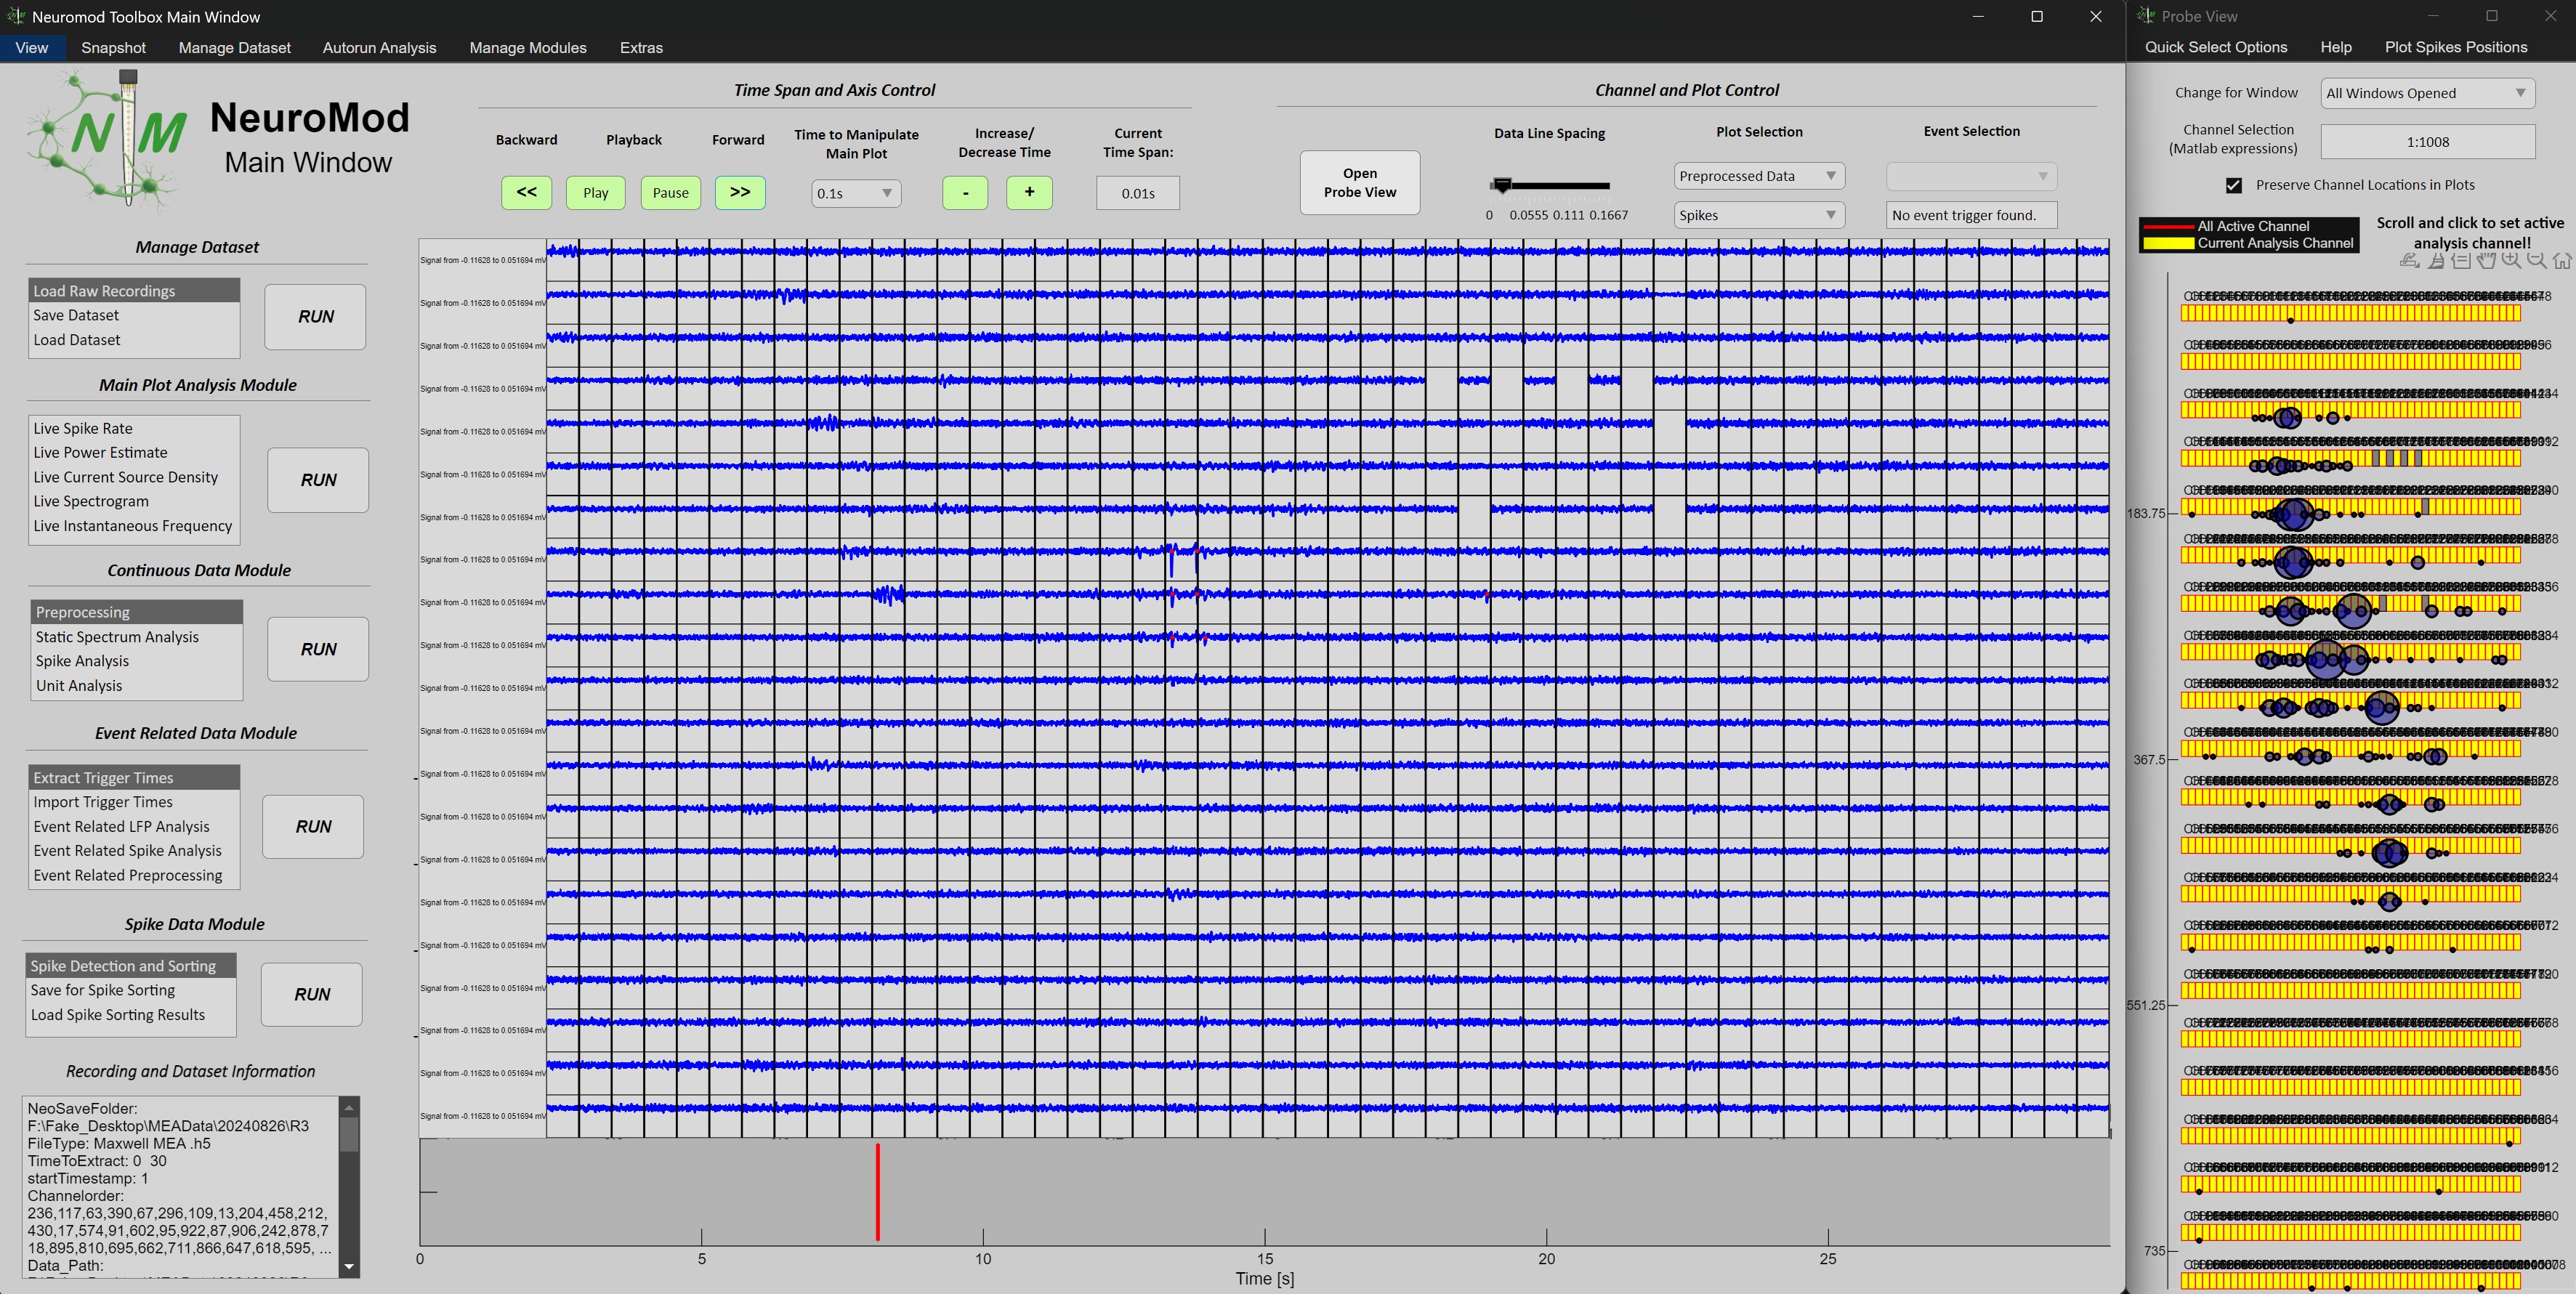Click the Open Probe View button
This screenshot has width=2576, height=1294.
(x=1359, y=182)
